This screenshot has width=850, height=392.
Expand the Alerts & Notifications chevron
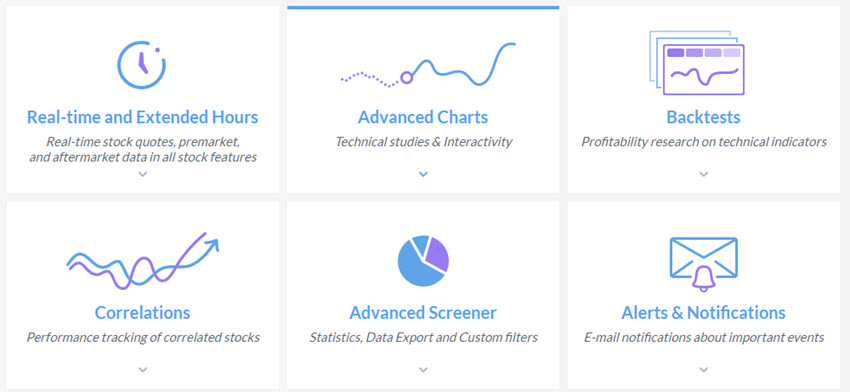704,369
